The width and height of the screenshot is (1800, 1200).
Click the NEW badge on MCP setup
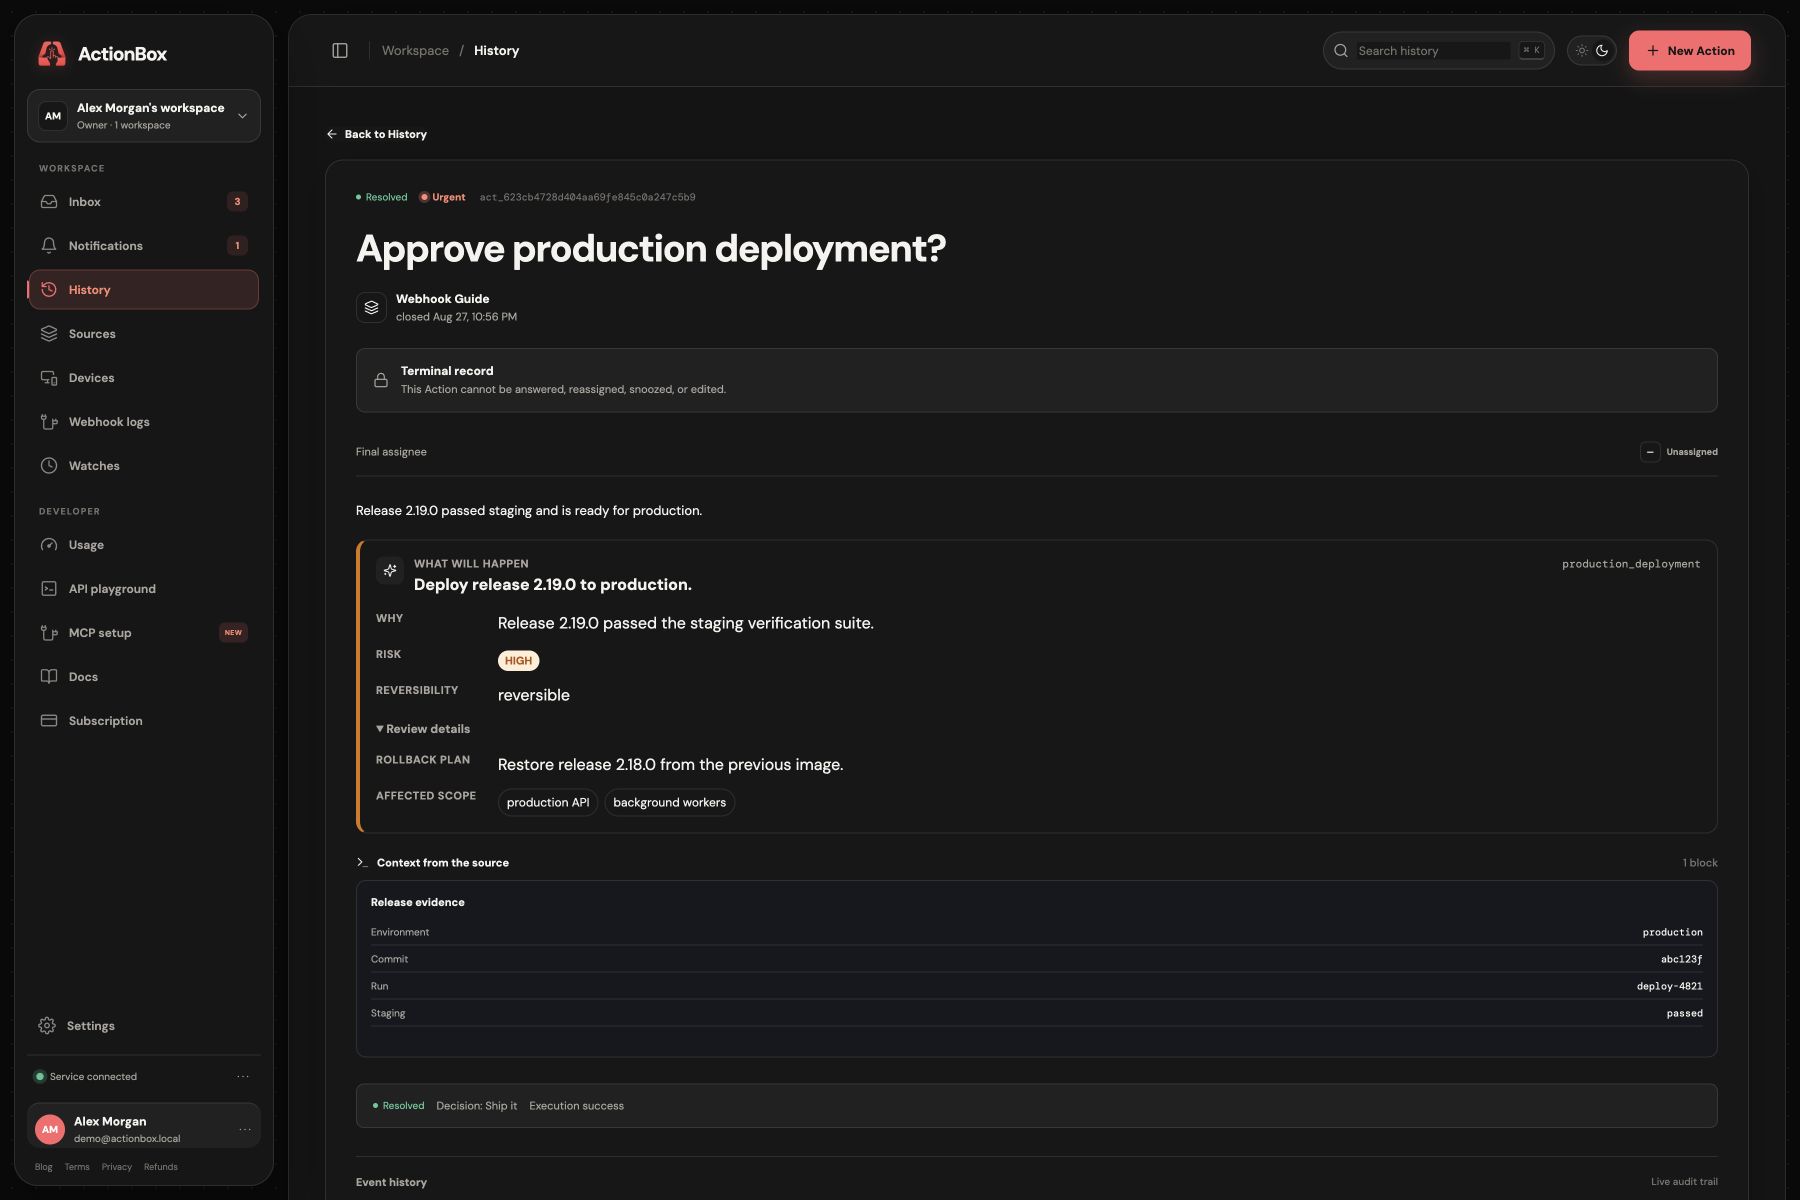233,633
